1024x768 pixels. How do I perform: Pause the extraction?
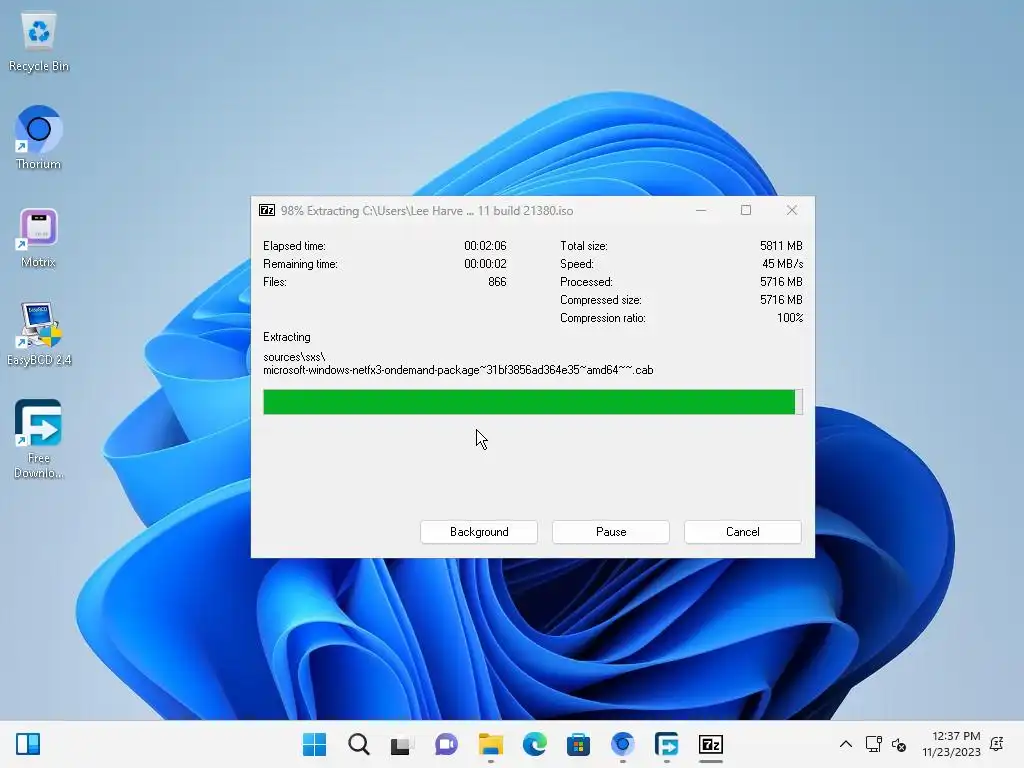pyautogui.click(x=611, y=532)
